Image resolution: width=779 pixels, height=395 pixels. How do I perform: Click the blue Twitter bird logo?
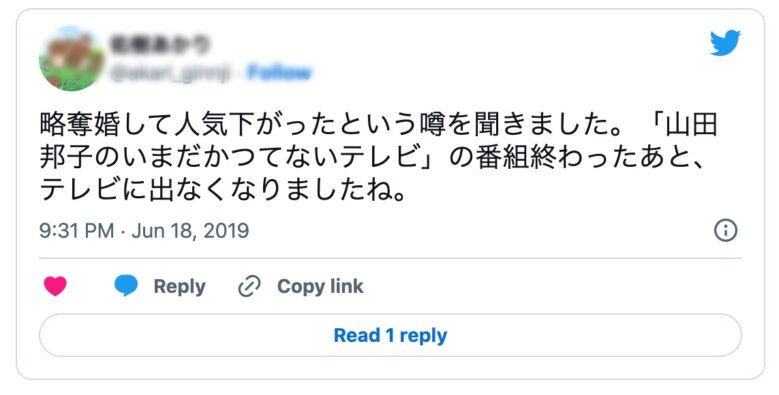click(725, 43)
